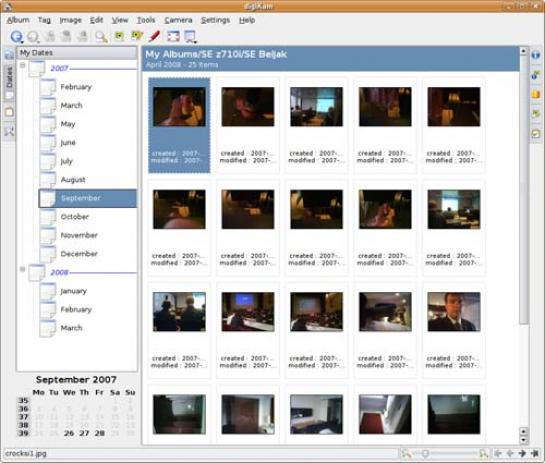The image size is (545, 463).
Task: Click the zoom out thumbnail icon
Action: [406, 453]
